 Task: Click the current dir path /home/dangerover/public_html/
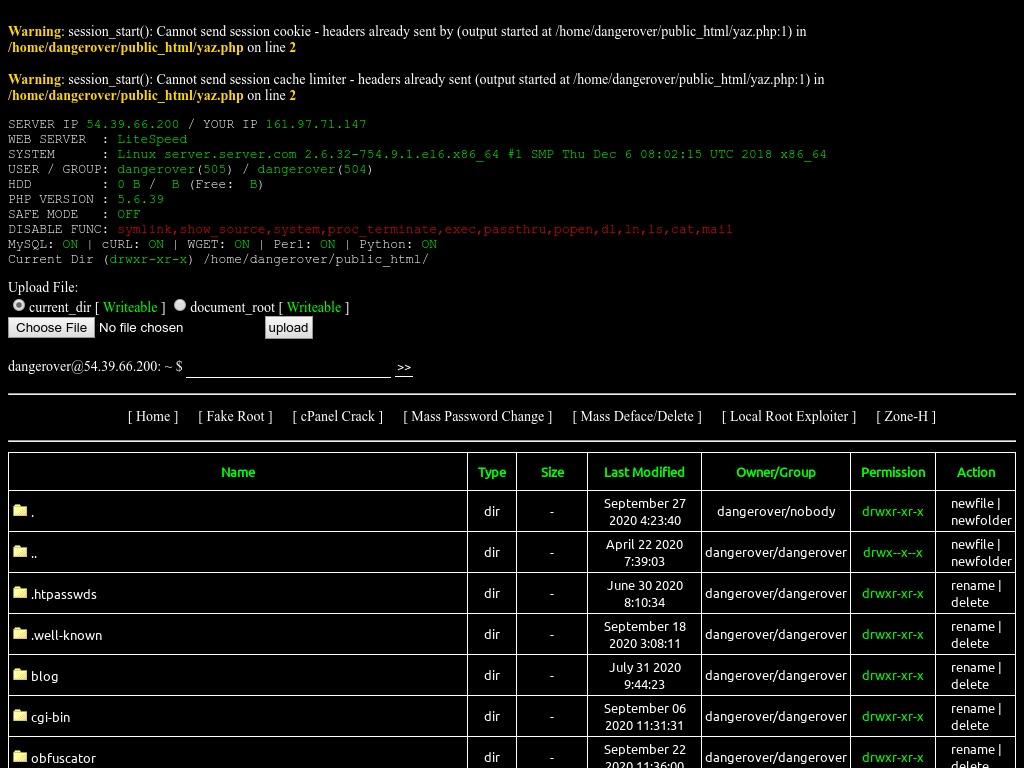click(316, 259)
